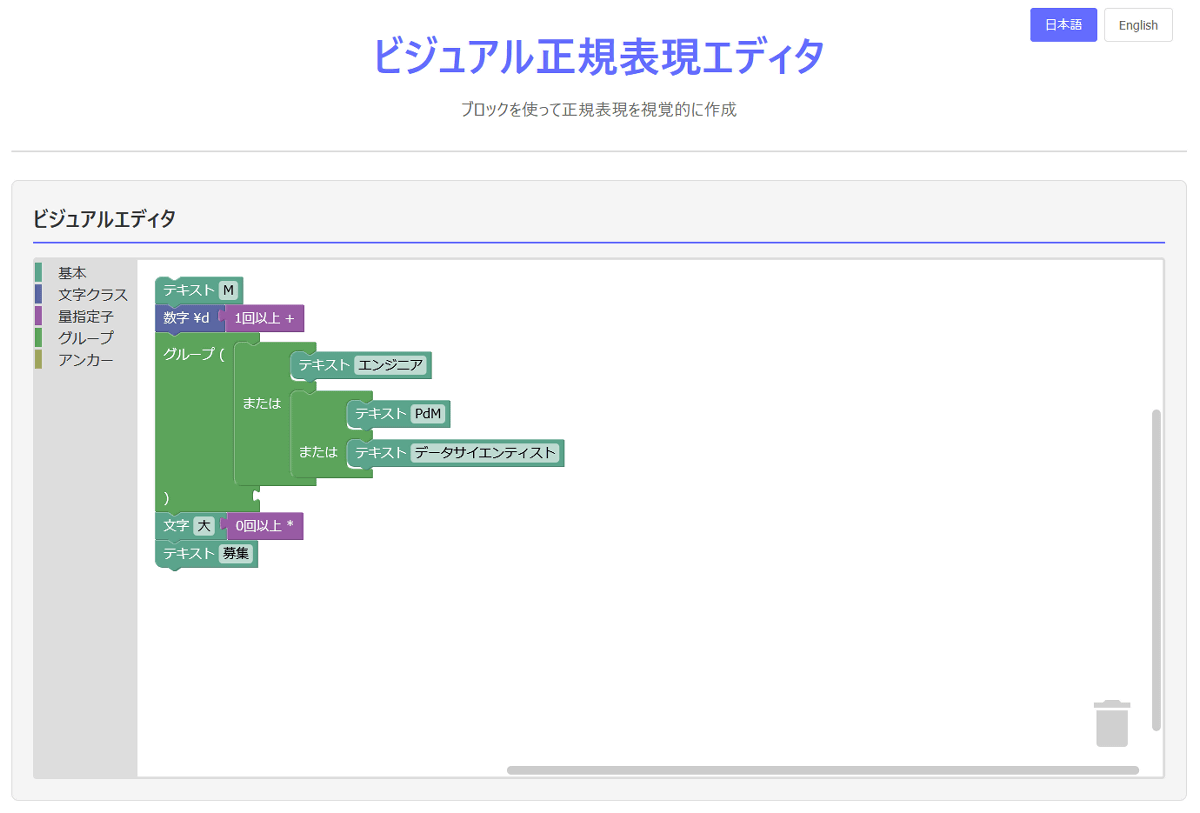
Task: Click the ビジュアルエディタ section heading
Action: pyautogui.click(x=104, y=218)
